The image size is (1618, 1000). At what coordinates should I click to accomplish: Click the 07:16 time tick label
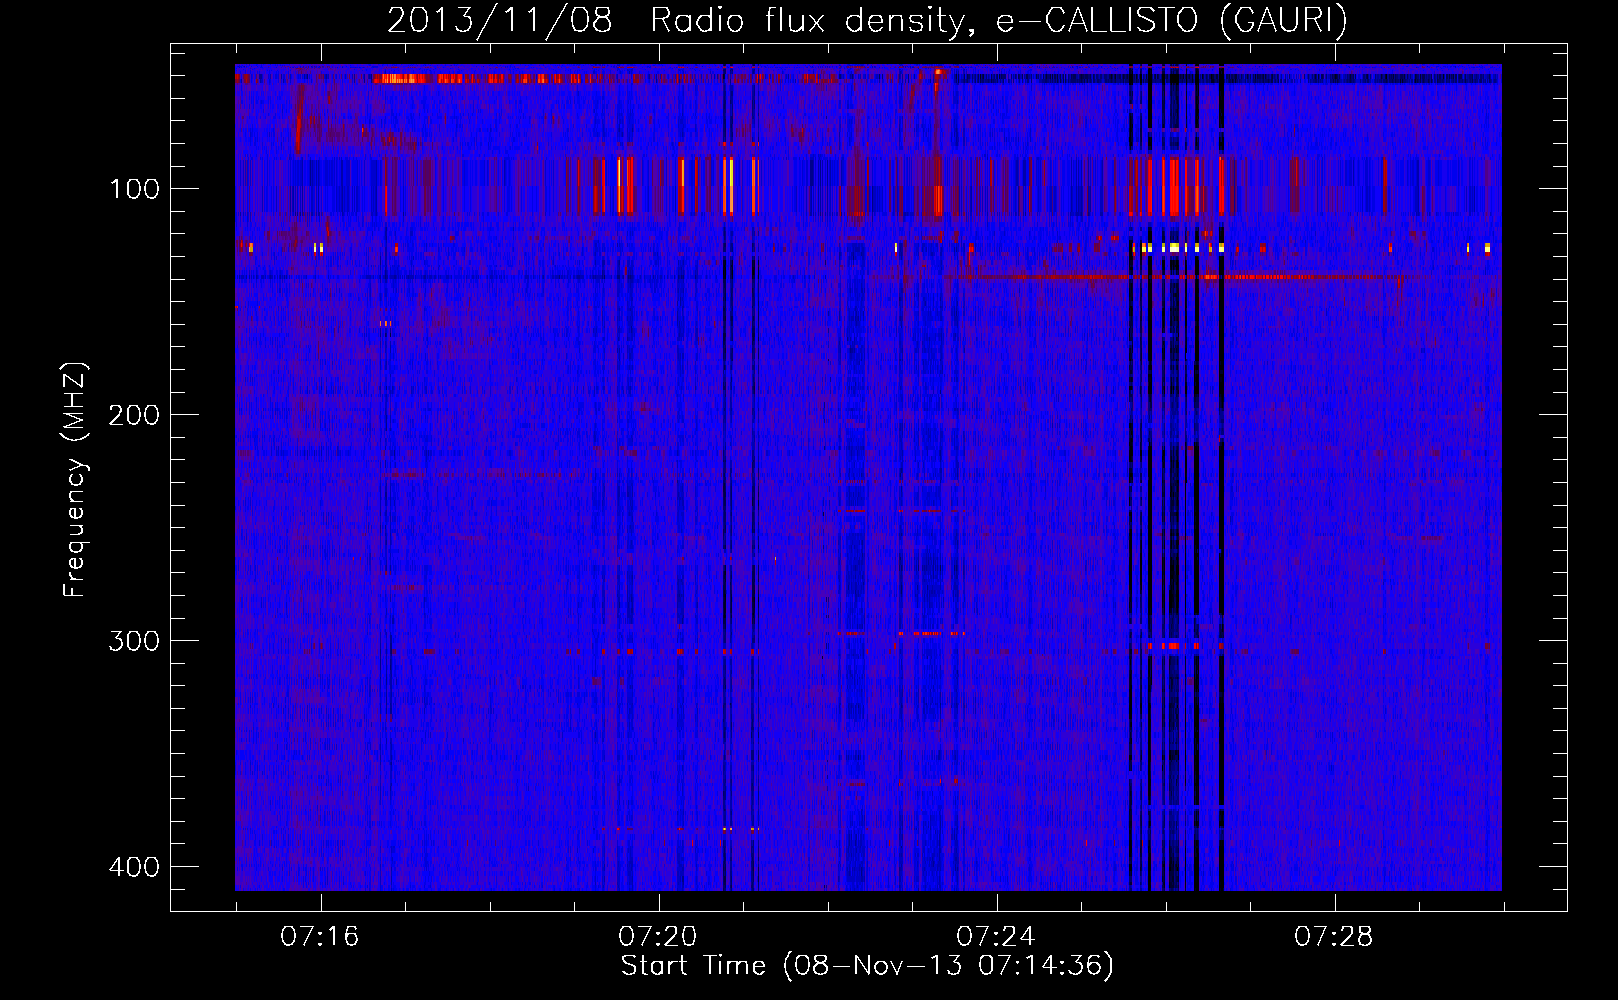coord(320,937)
